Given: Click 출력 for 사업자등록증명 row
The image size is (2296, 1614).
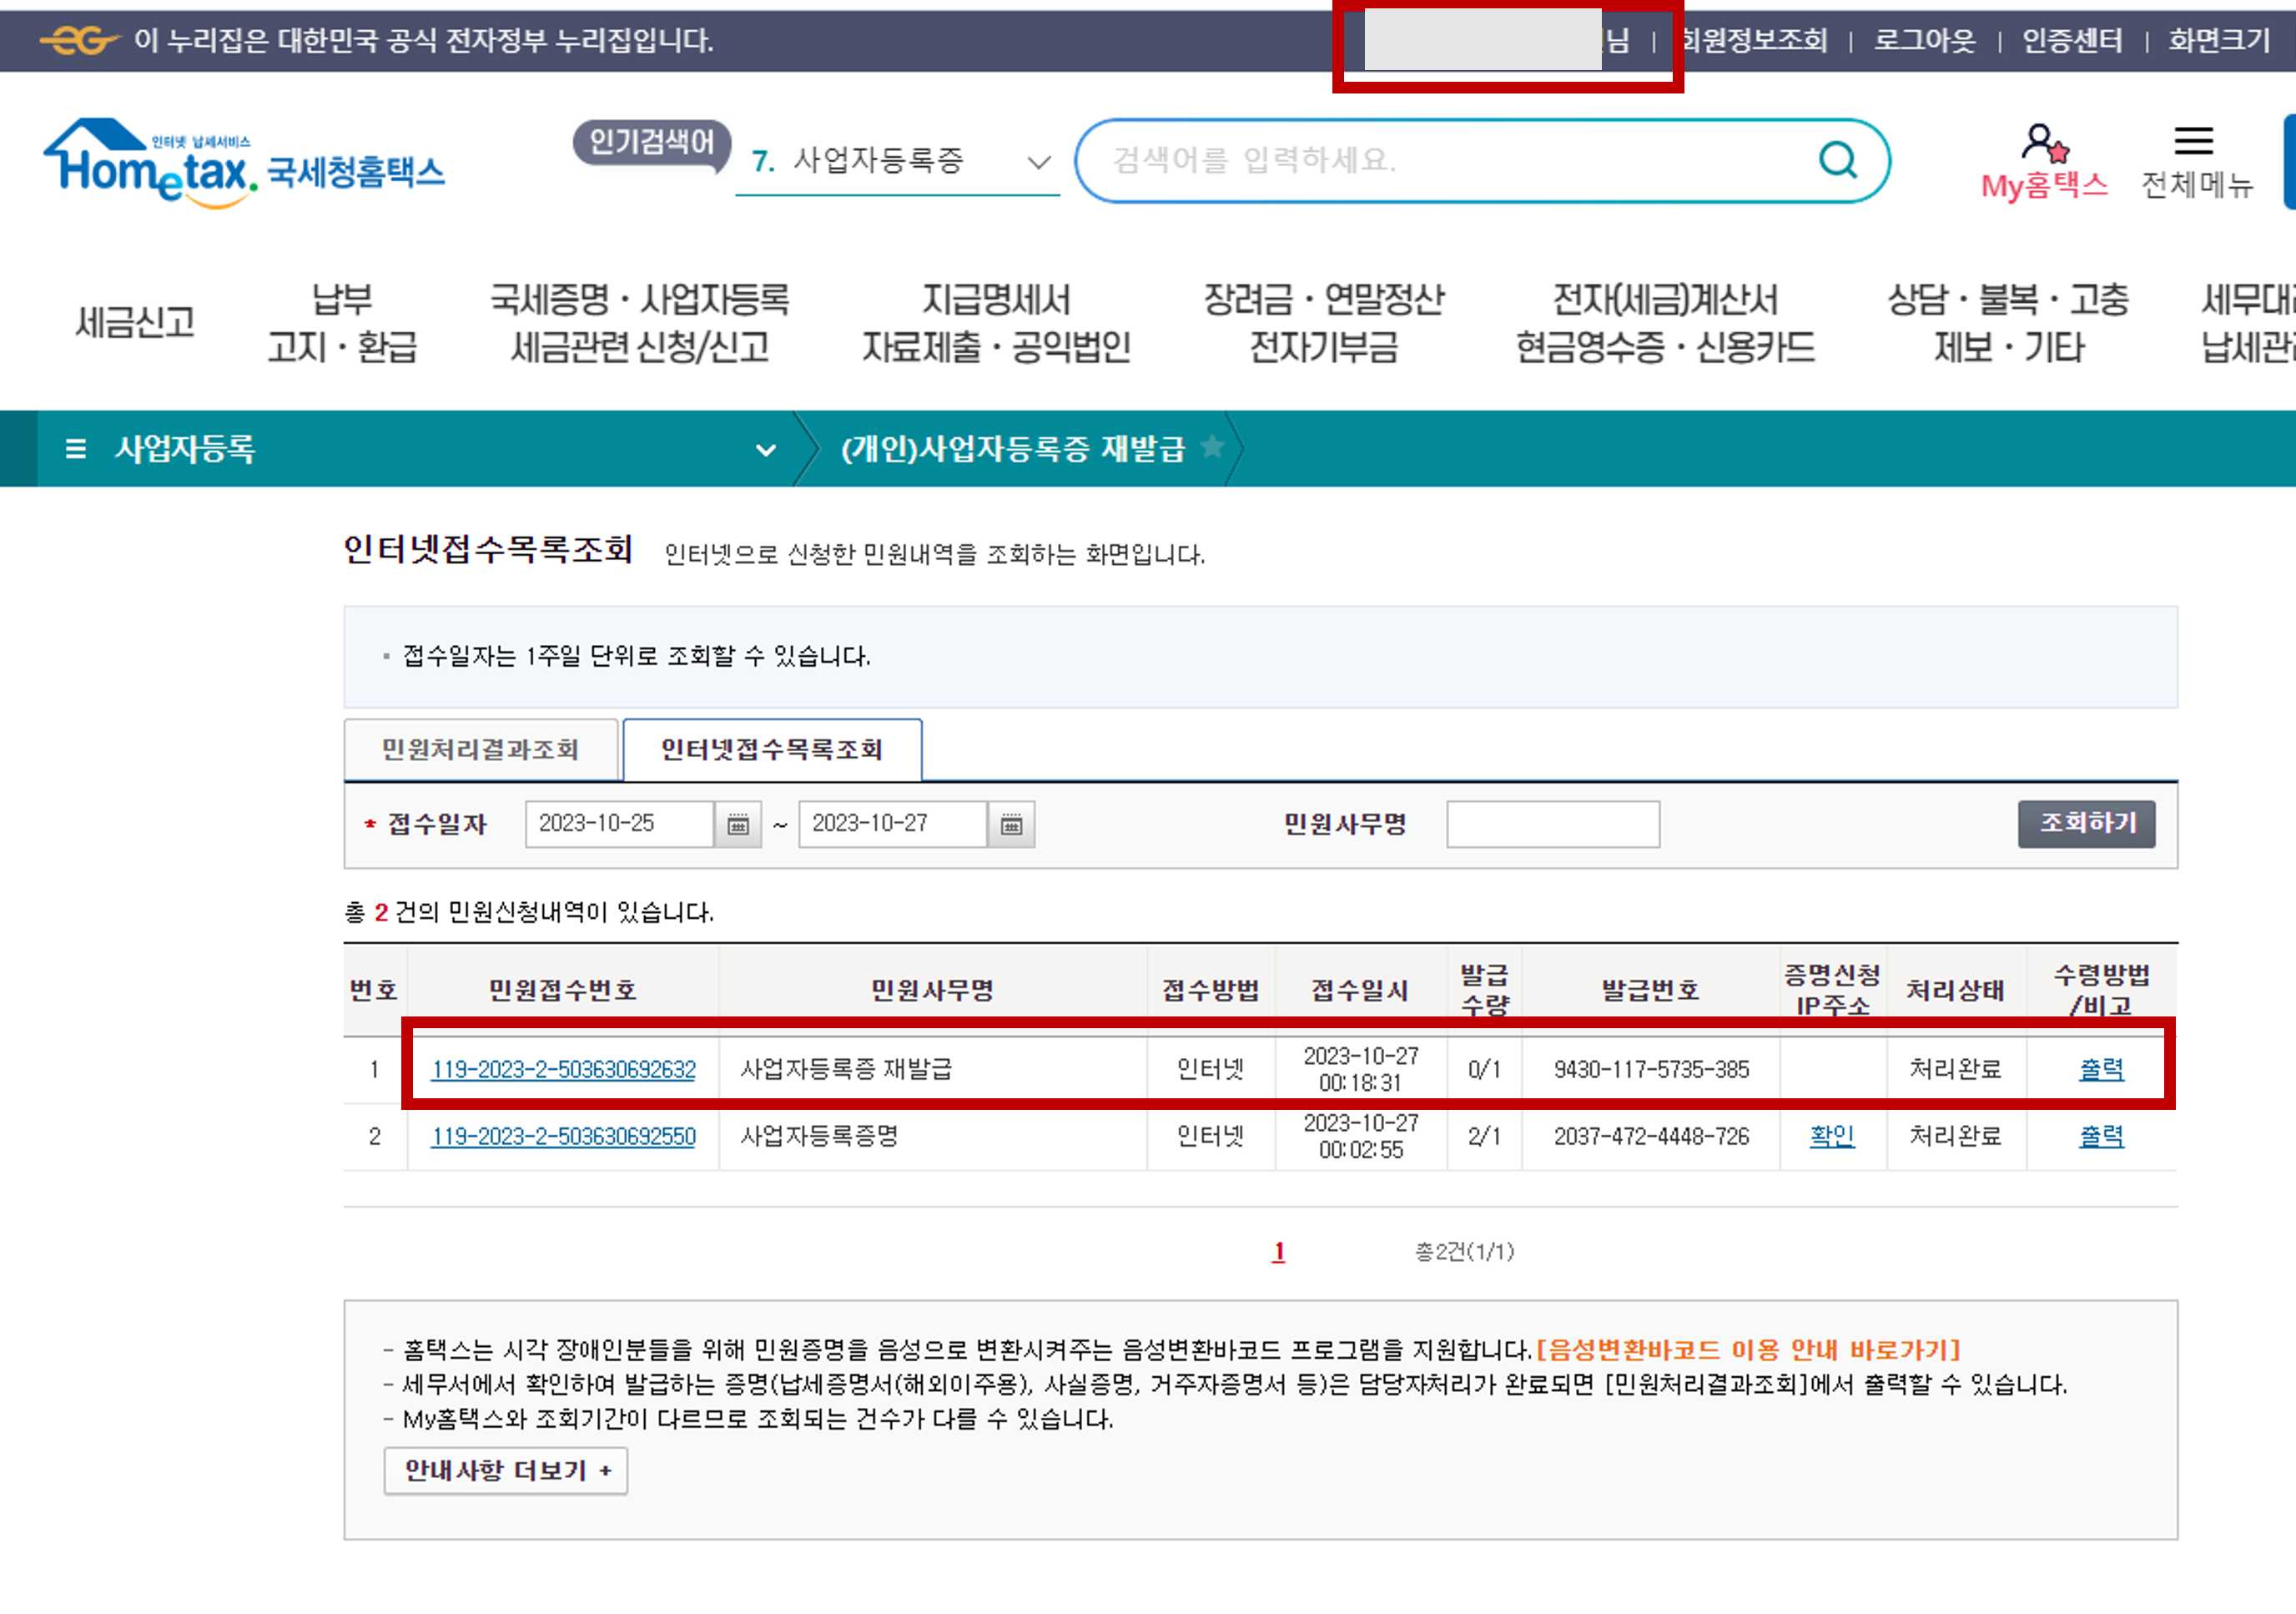Looking at the screenshot, I should [2100, 1136].
